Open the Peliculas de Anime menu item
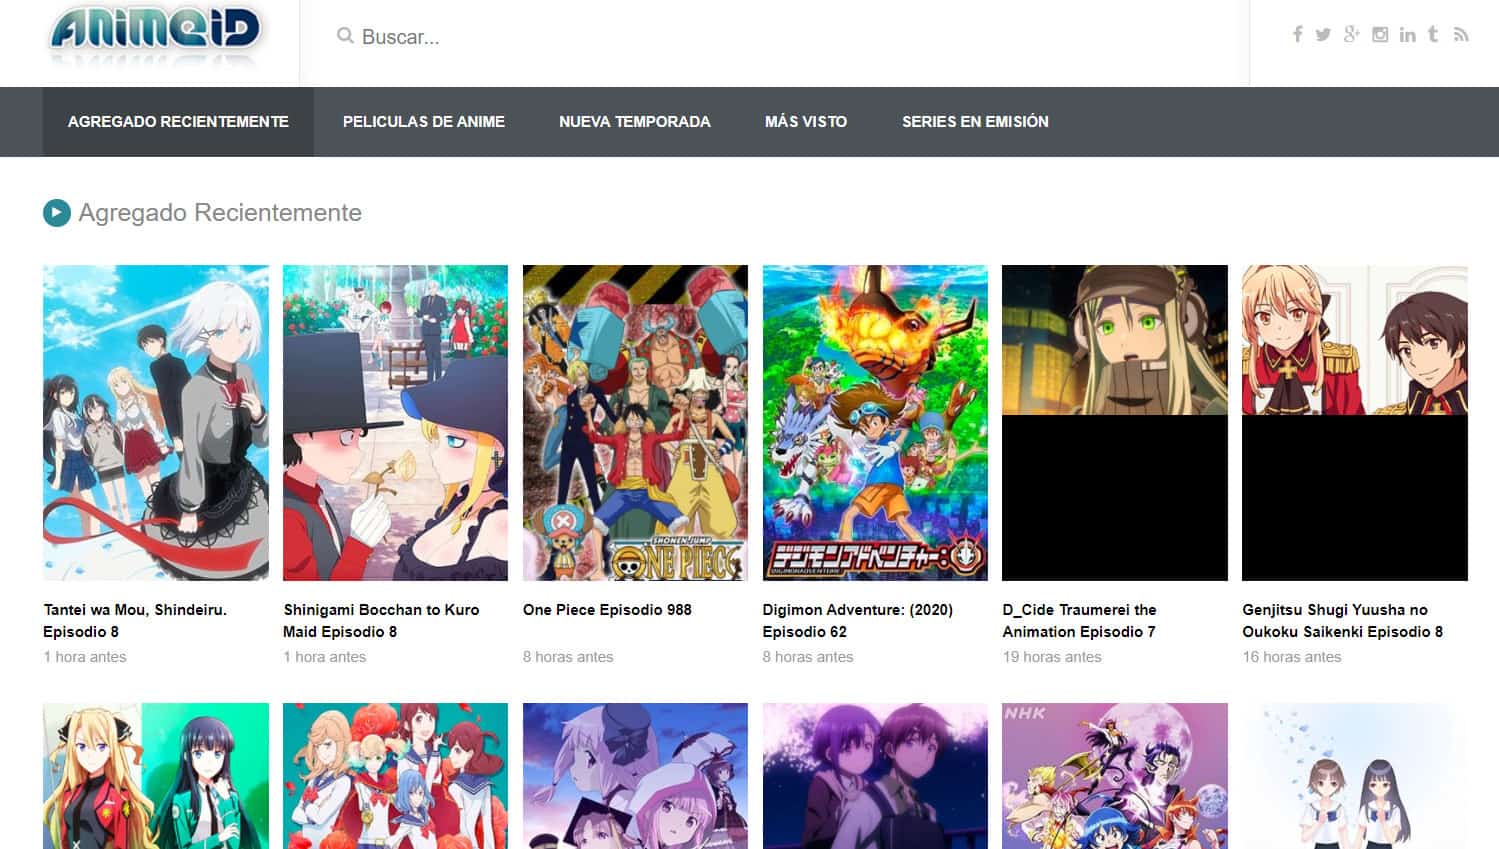 coord(424,121)
